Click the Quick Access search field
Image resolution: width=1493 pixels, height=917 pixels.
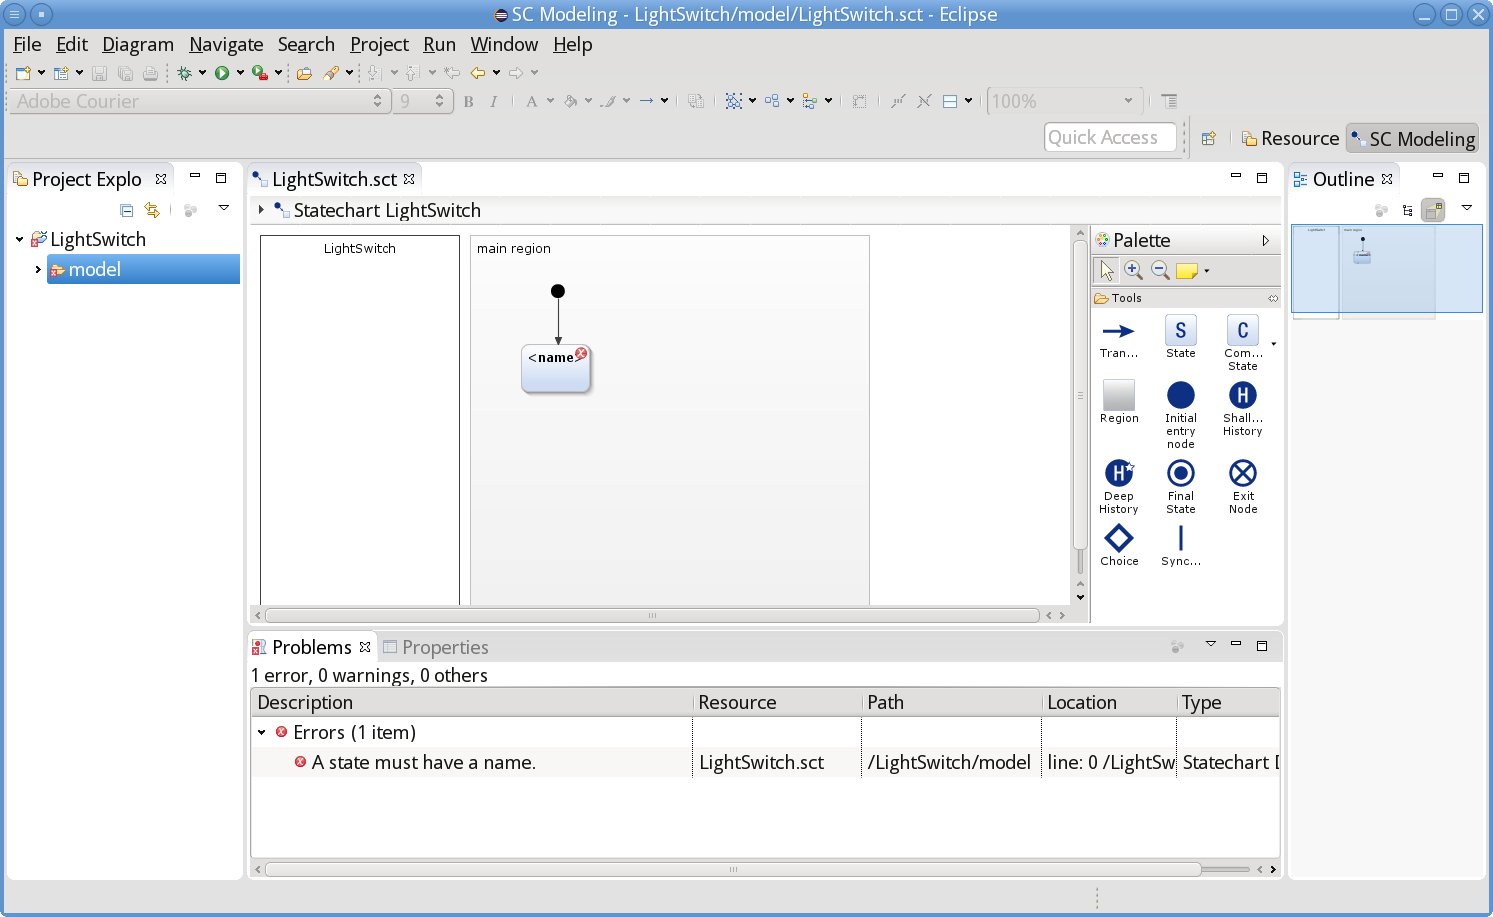click(1110, 137)
